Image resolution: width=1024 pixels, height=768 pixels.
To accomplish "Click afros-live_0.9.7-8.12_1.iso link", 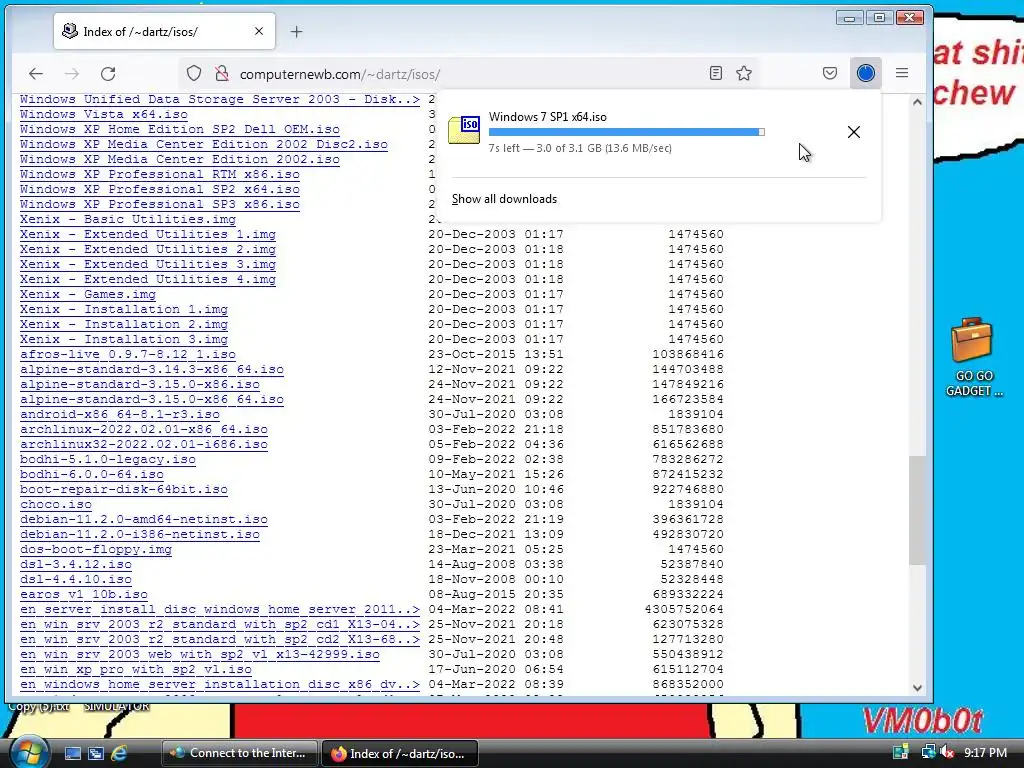I will pos(127,355).
